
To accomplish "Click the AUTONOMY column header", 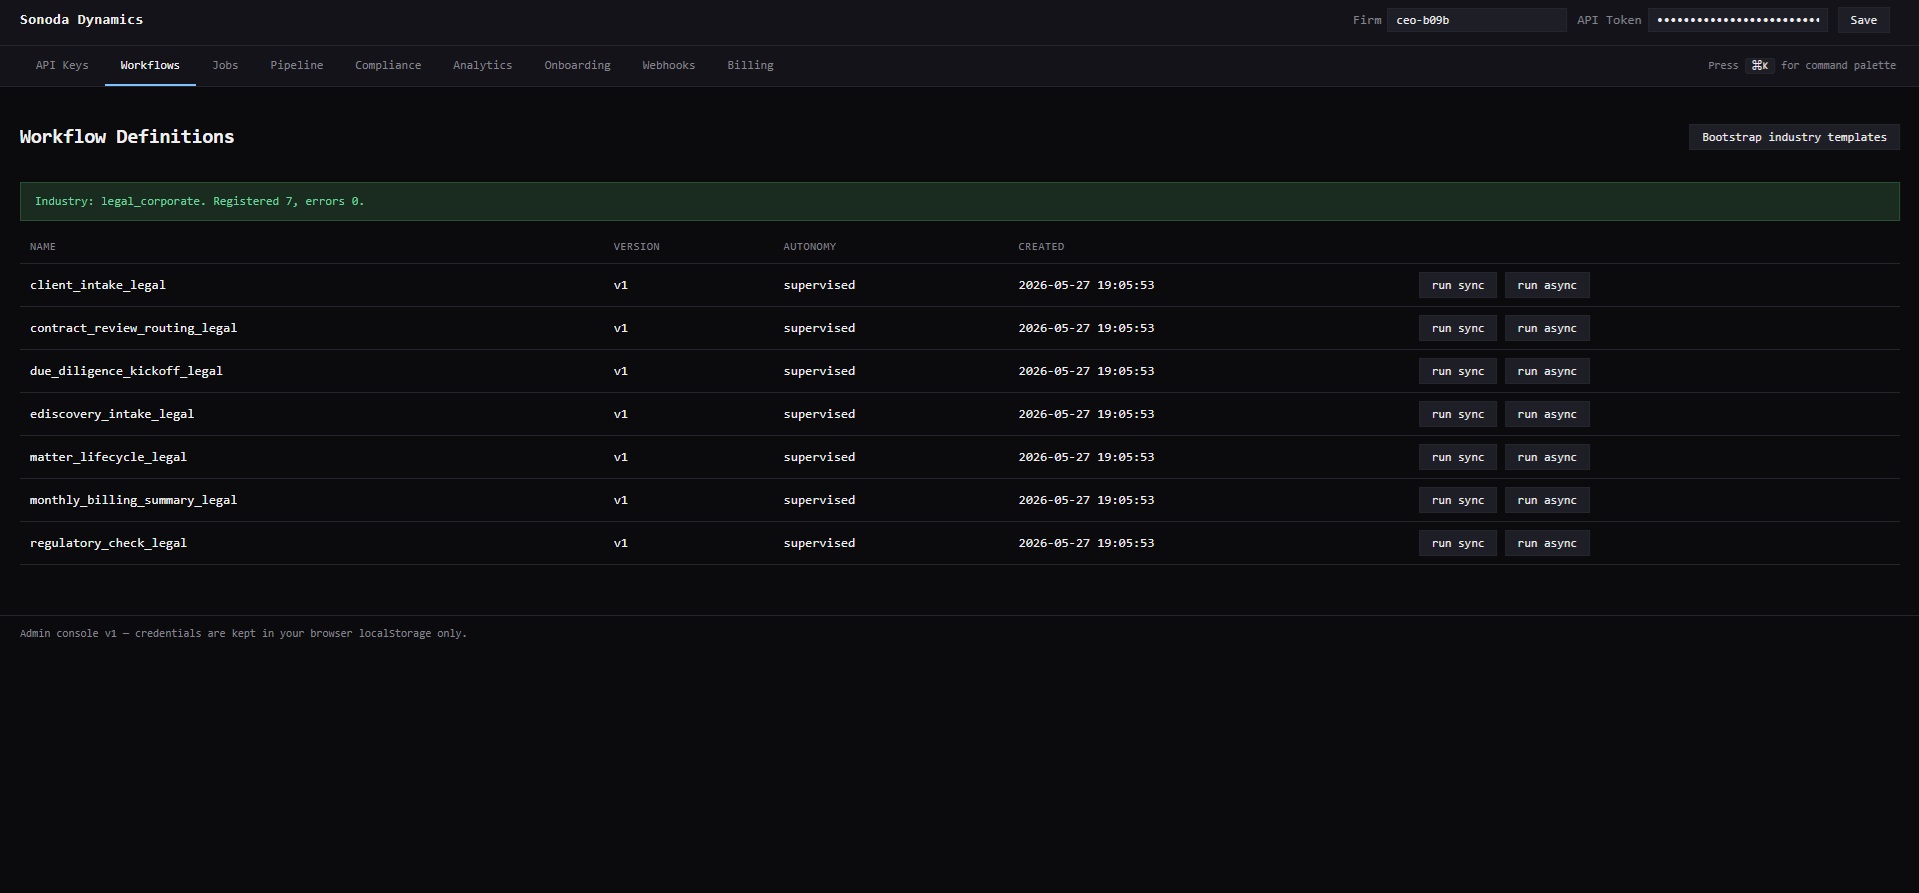I will click(x=809, y=246).
